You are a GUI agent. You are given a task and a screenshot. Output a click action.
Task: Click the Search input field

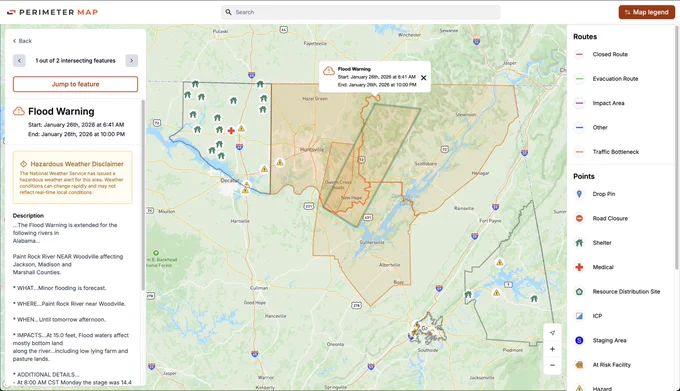[x=360, y=12]
